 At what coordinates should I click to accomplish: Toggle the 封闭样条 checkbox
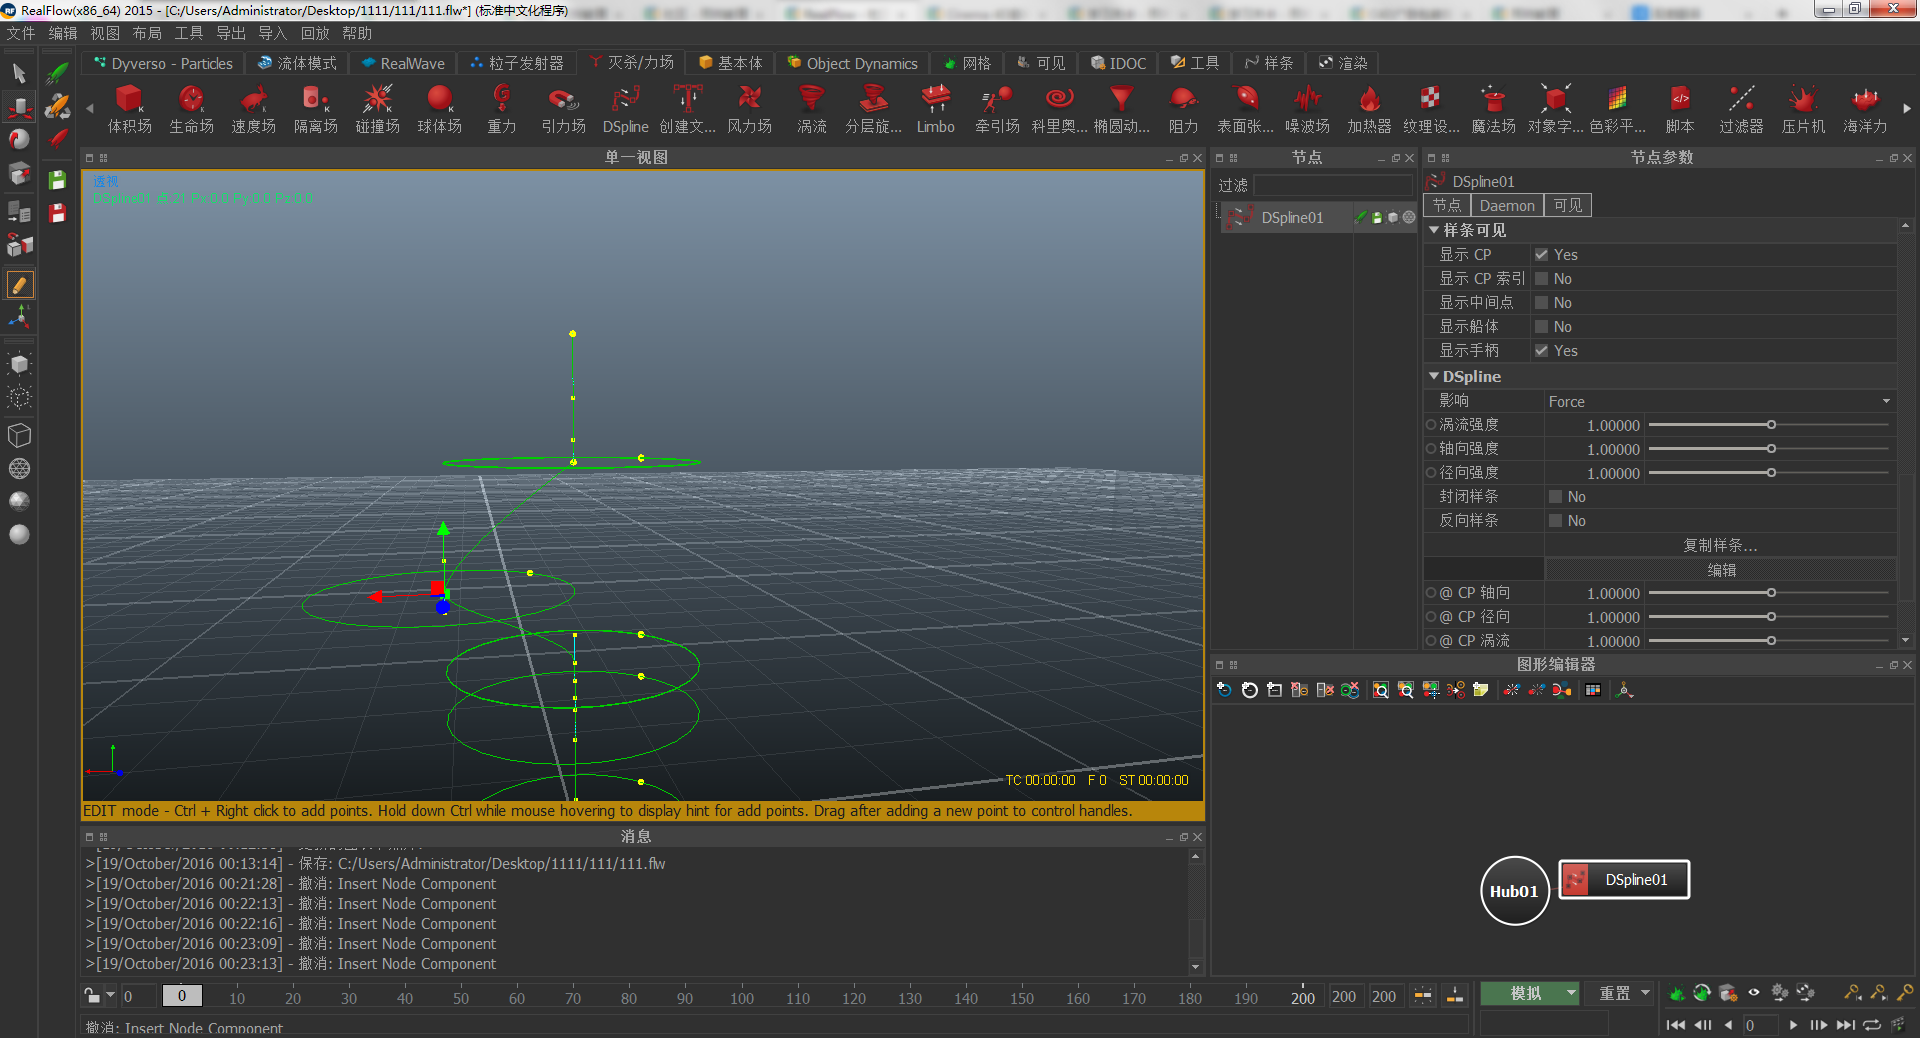(1556, 497)
